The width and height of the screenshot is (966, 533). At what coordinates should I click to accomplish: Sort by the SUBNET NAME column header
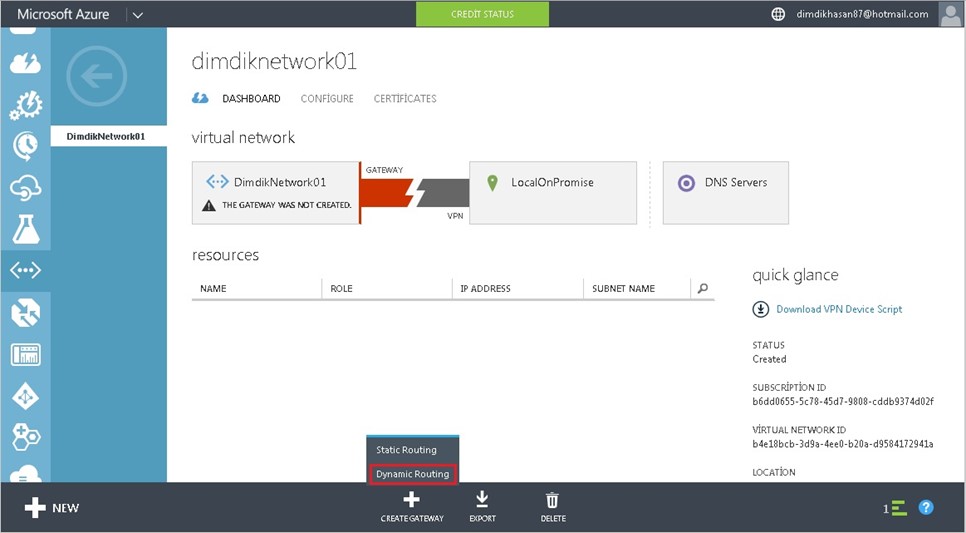pos(623,288)
